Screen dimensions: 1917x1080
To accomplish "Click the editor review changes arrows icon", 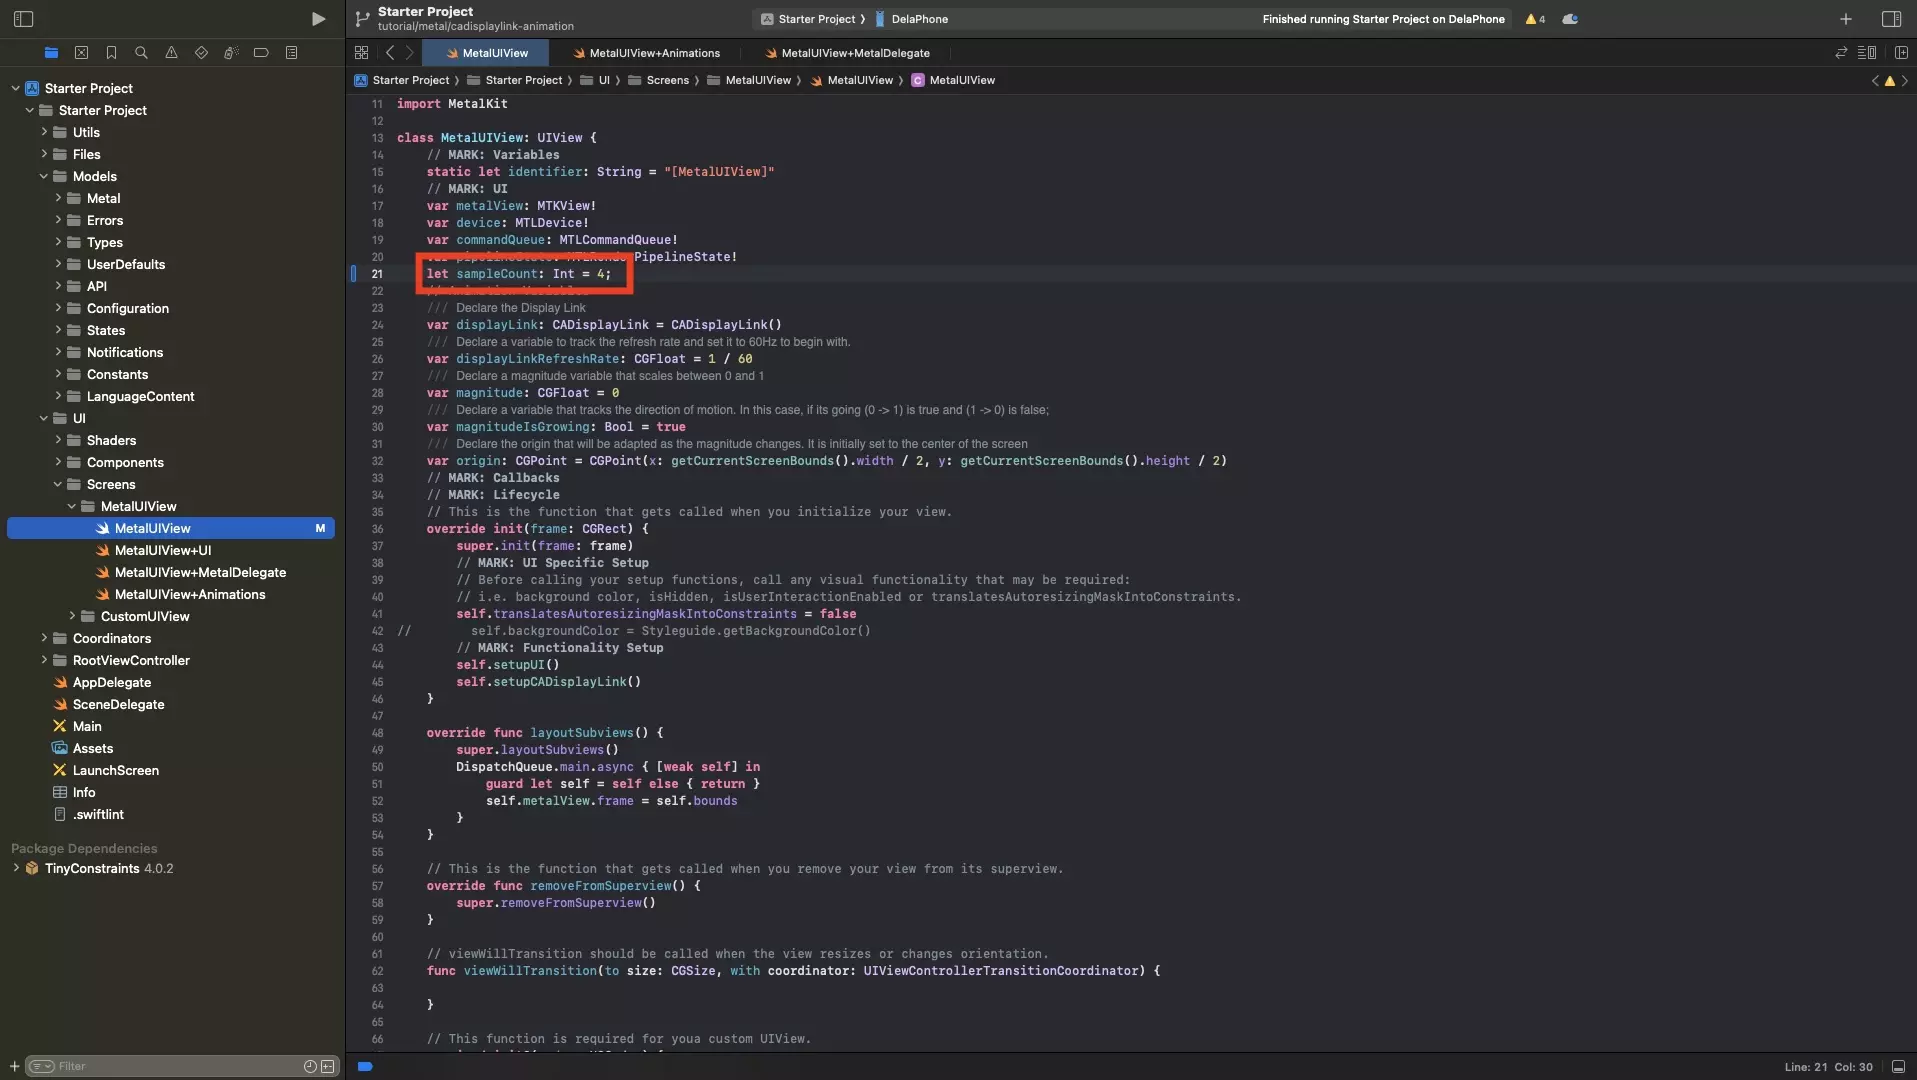I will coord(1841,53).
